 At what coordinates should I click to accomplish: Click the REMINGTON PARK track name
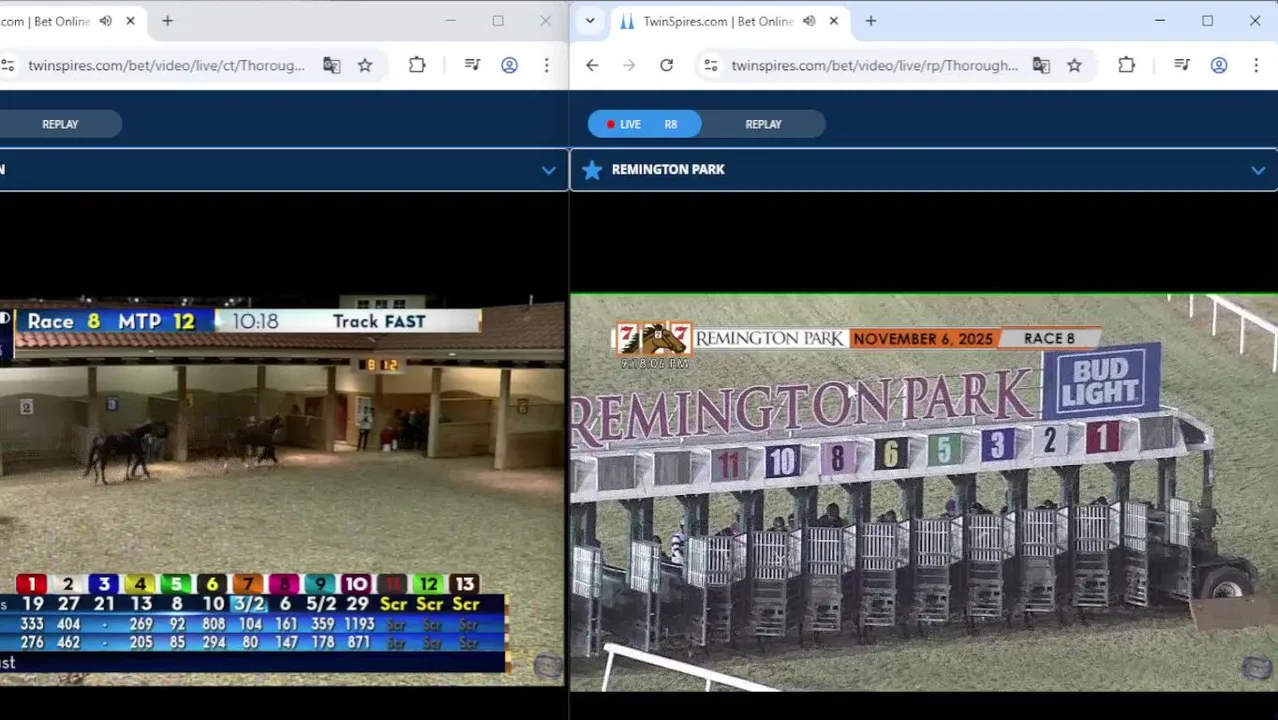point(668,170)
